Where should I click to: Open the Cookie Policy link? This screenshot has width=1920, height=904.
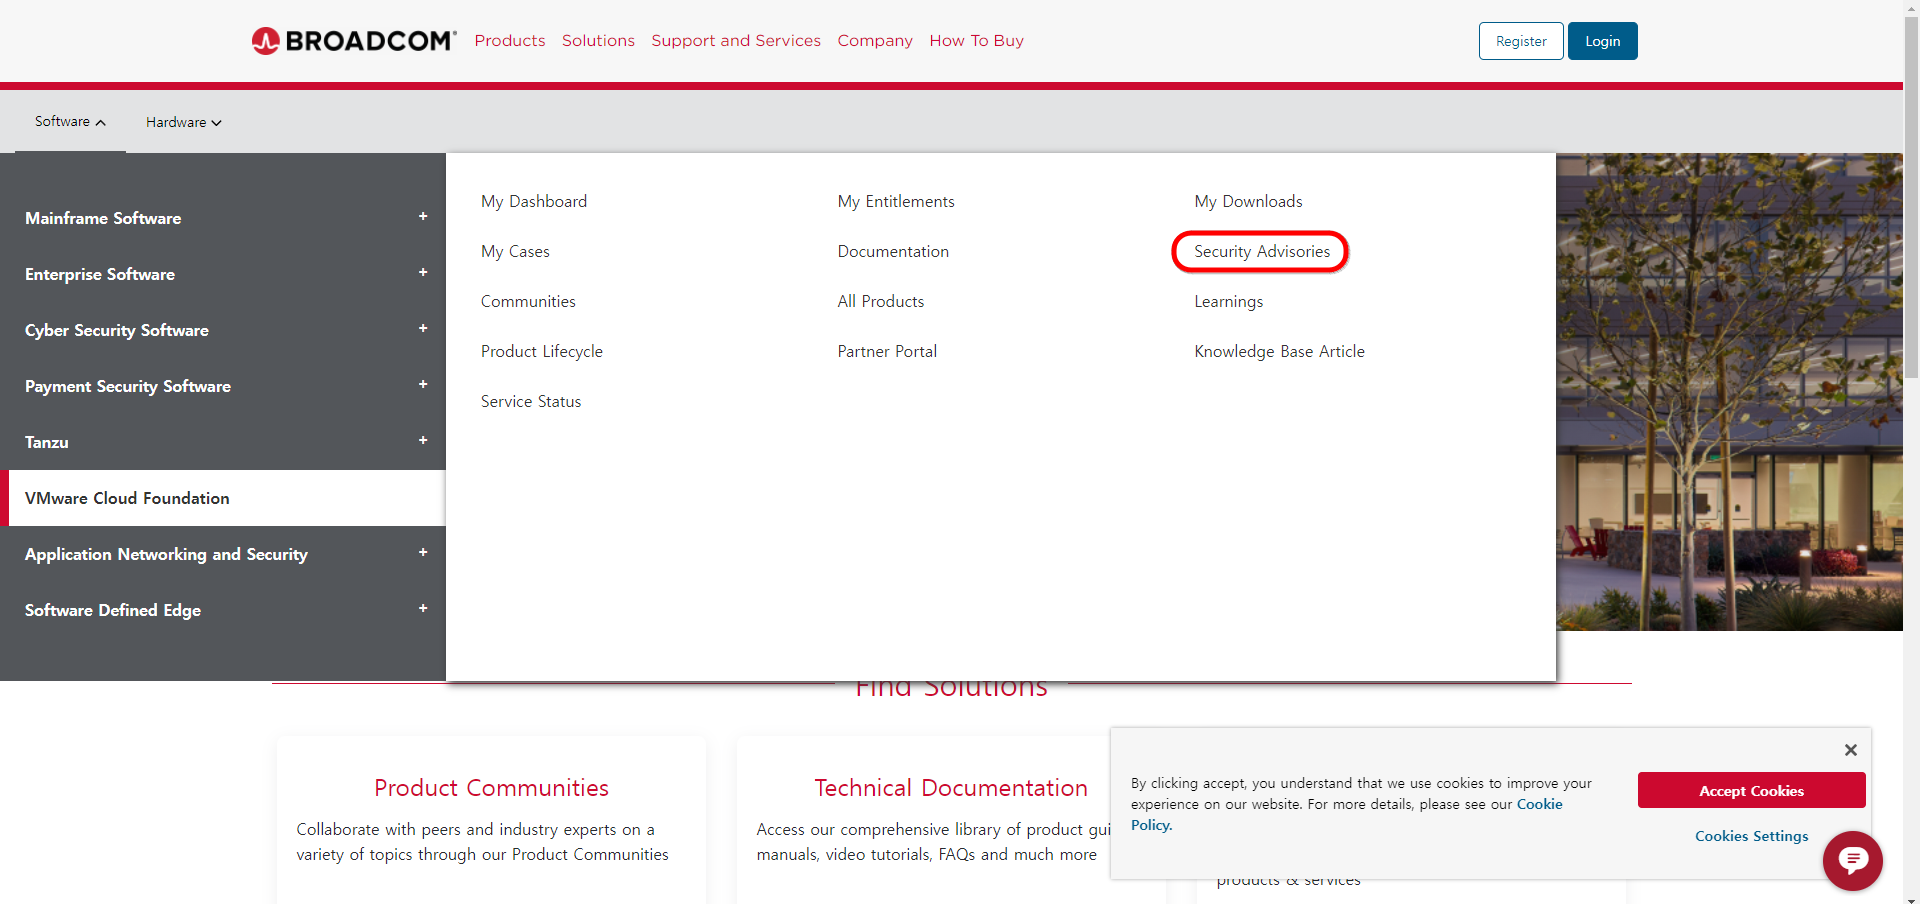(x=1539, y=804)
